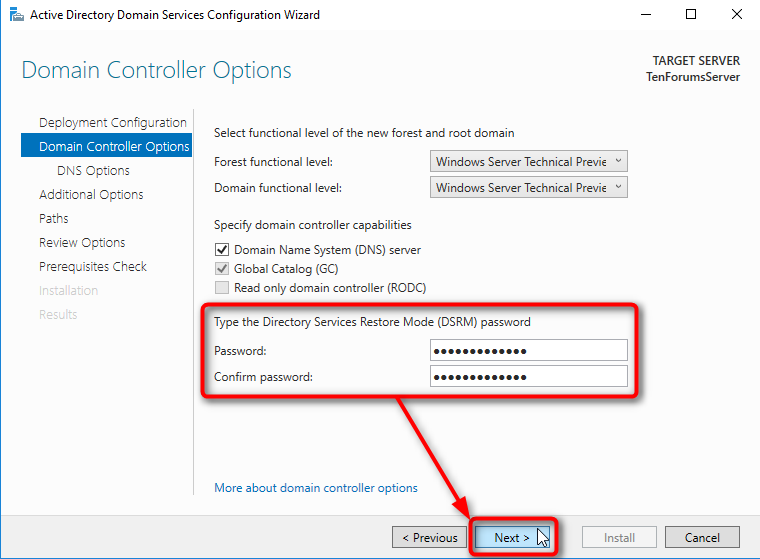Image resolution: width=760 pixels, height=559 pixels.
Task: Go to Review Options step
Action: click(82, 242)
